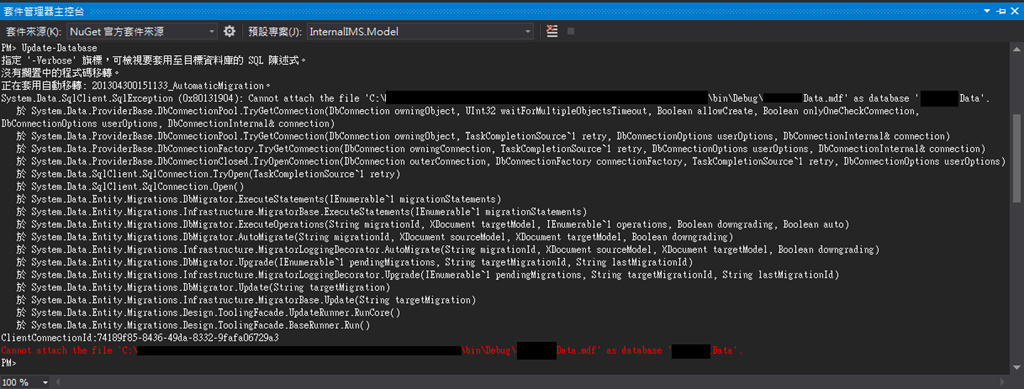
Task: Close the 套件管理器主控台 panel
Action: (1015, 12)
